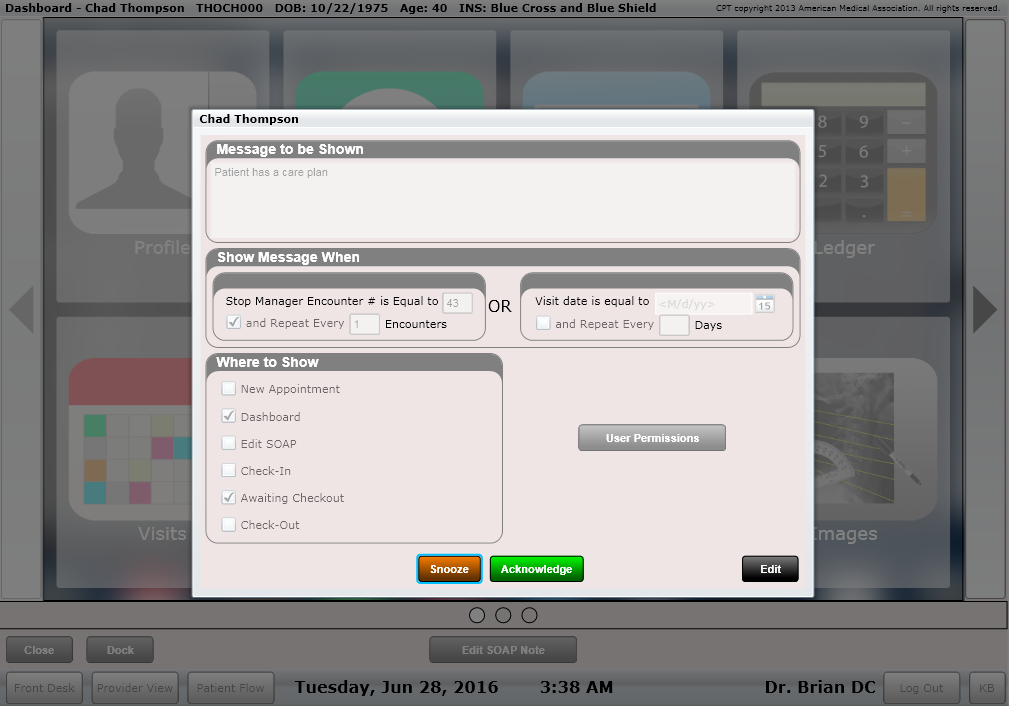This screenshot has height=706, width=1009.
Task: Open the calendar date picker icon
Action: coord(764,303)
